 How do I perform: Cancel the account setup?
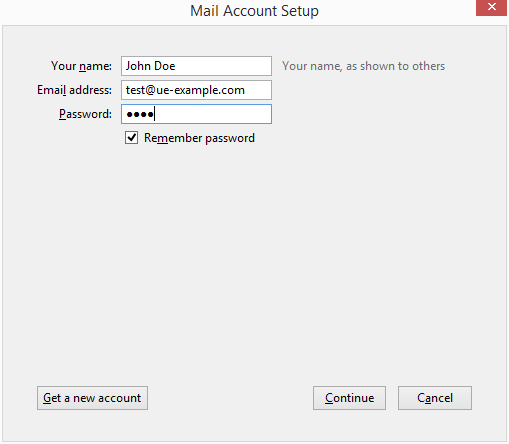tap(435, 398)
